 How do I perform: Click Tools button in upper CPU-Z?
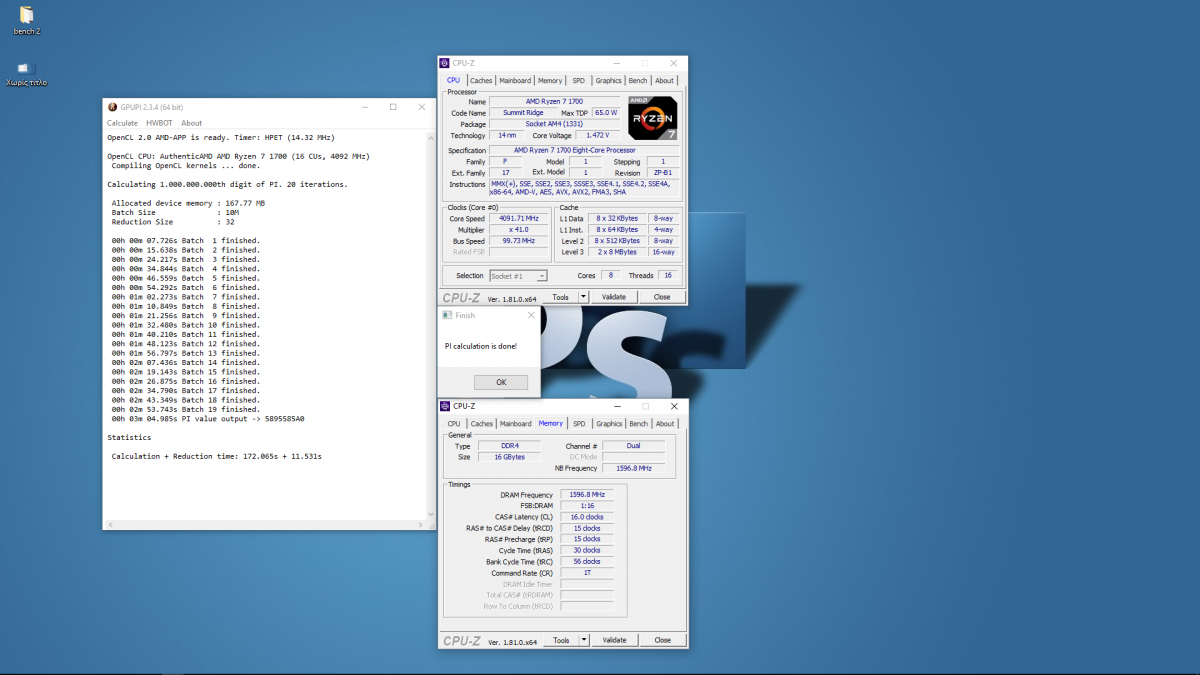click(x=560, y=297)
